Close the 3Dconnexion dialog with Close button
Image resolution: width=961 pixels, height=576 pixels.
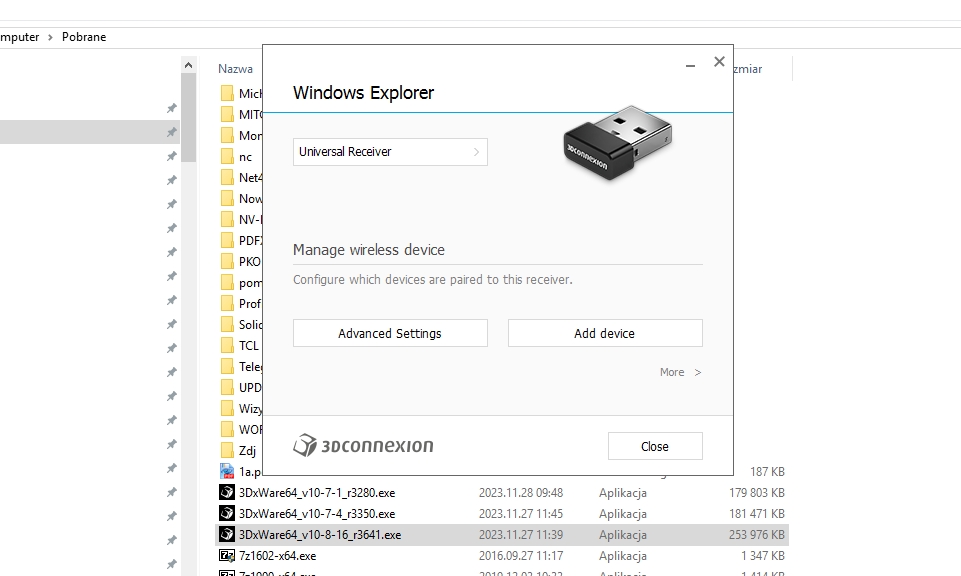655,446
